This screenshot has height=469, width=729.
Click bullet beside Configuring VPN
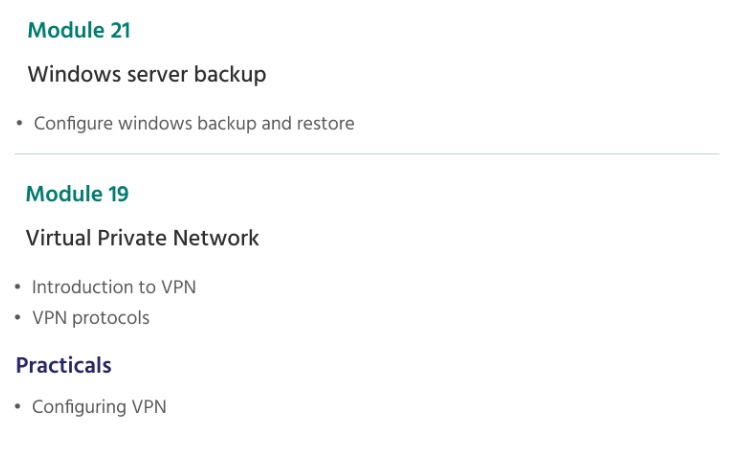pyautogui.click(x=18, y=407)
